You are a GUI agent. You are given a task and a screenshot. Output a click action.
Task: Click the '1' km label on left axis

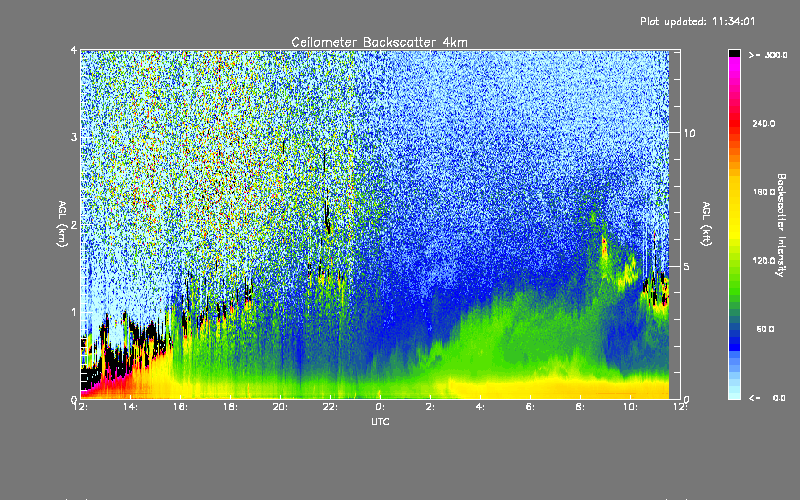point(74,312)
